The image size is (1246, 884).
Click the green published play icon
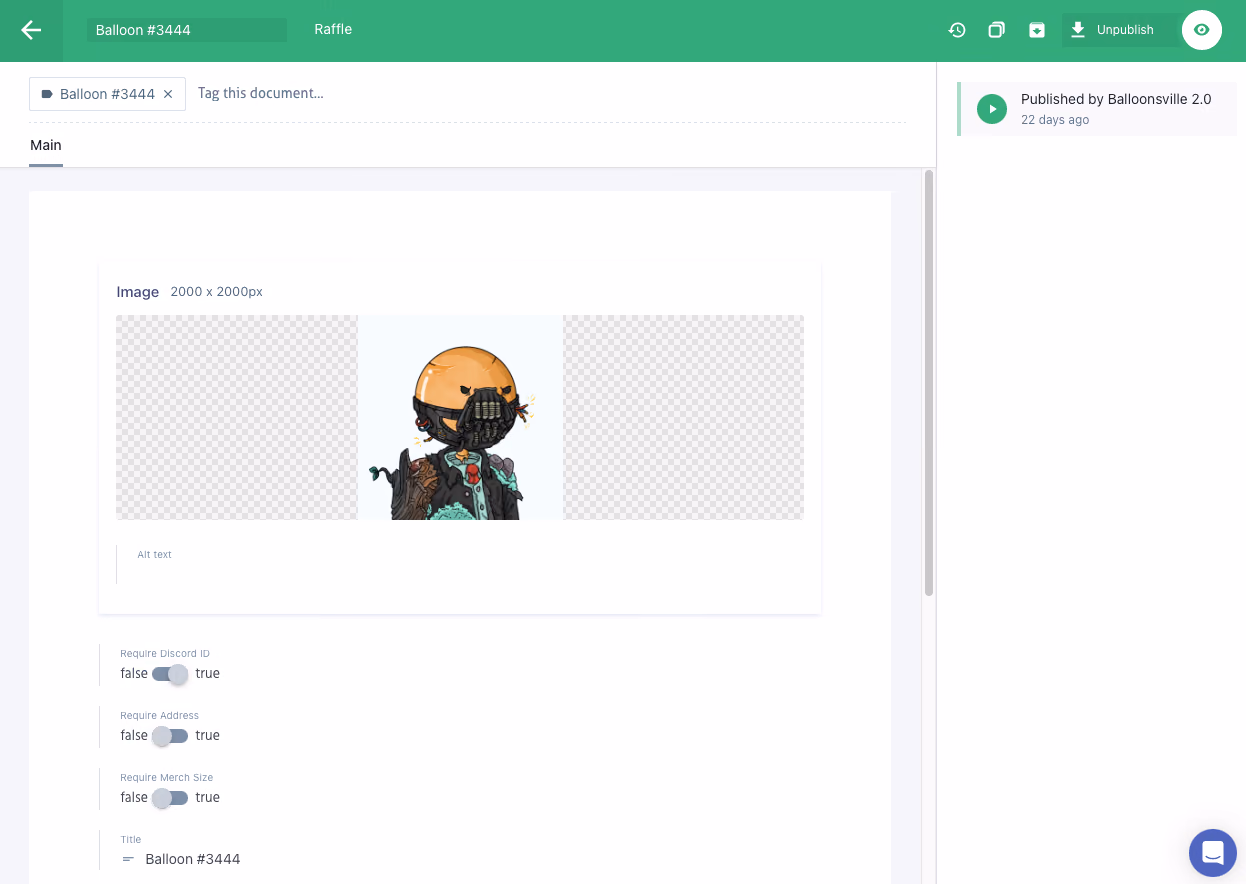pyautogui.click(x=992, y=109)
